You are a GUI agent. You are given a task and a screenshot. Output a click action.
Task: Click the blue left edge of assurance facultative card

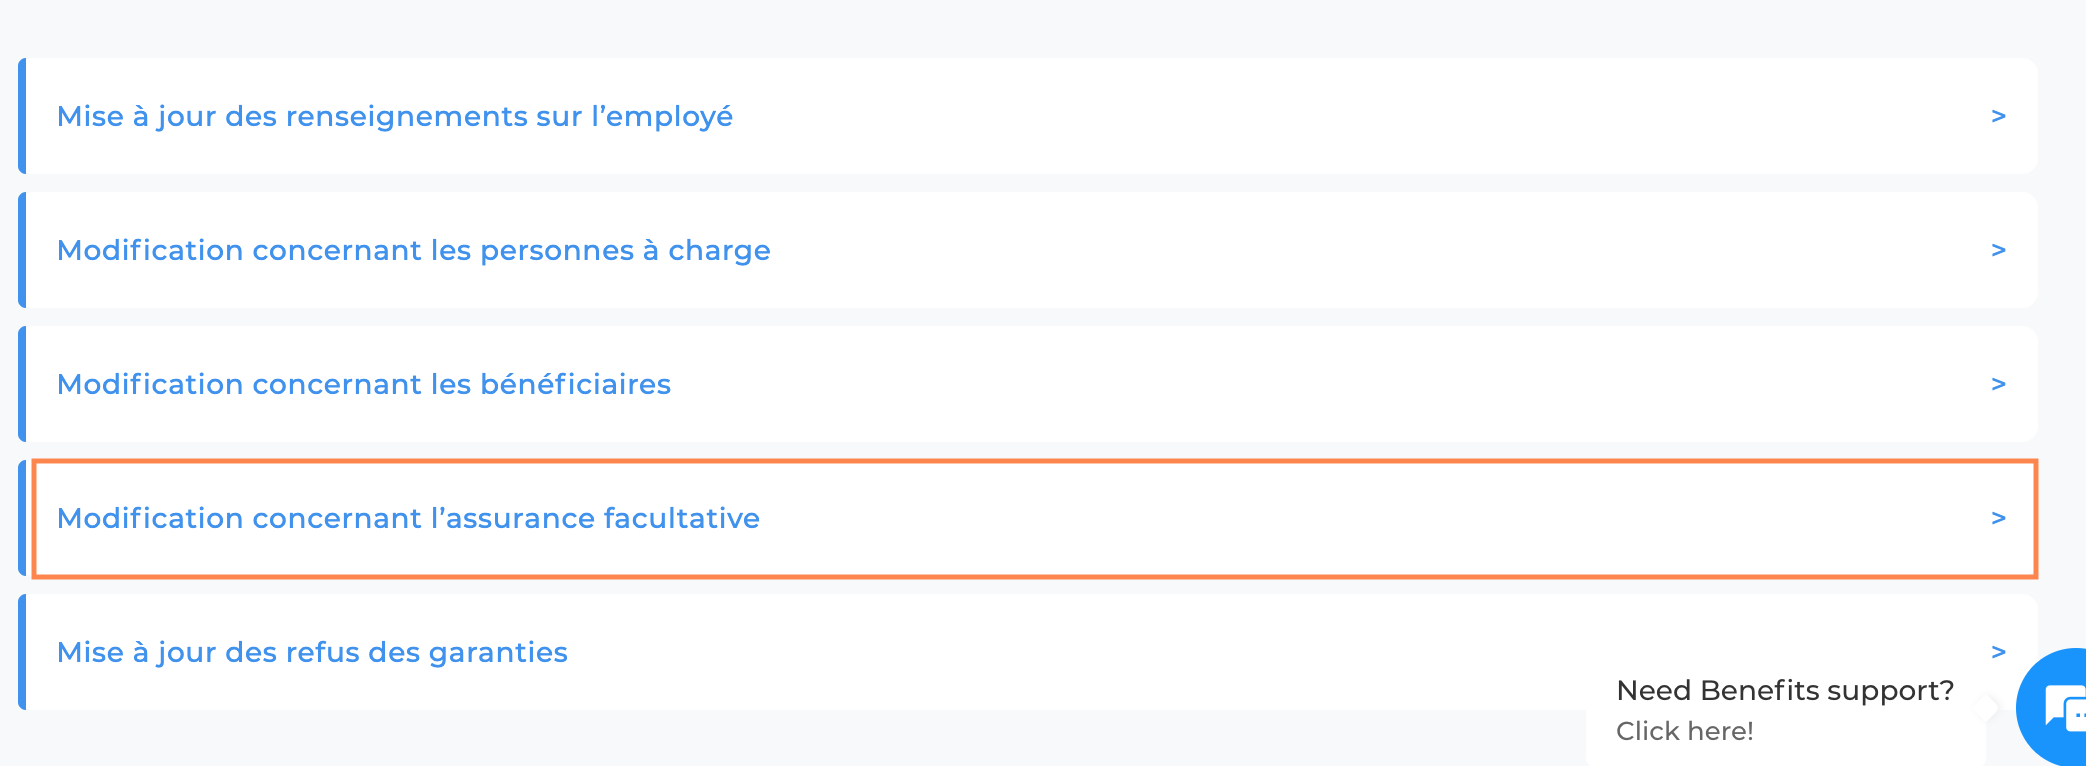pos(22,518)
